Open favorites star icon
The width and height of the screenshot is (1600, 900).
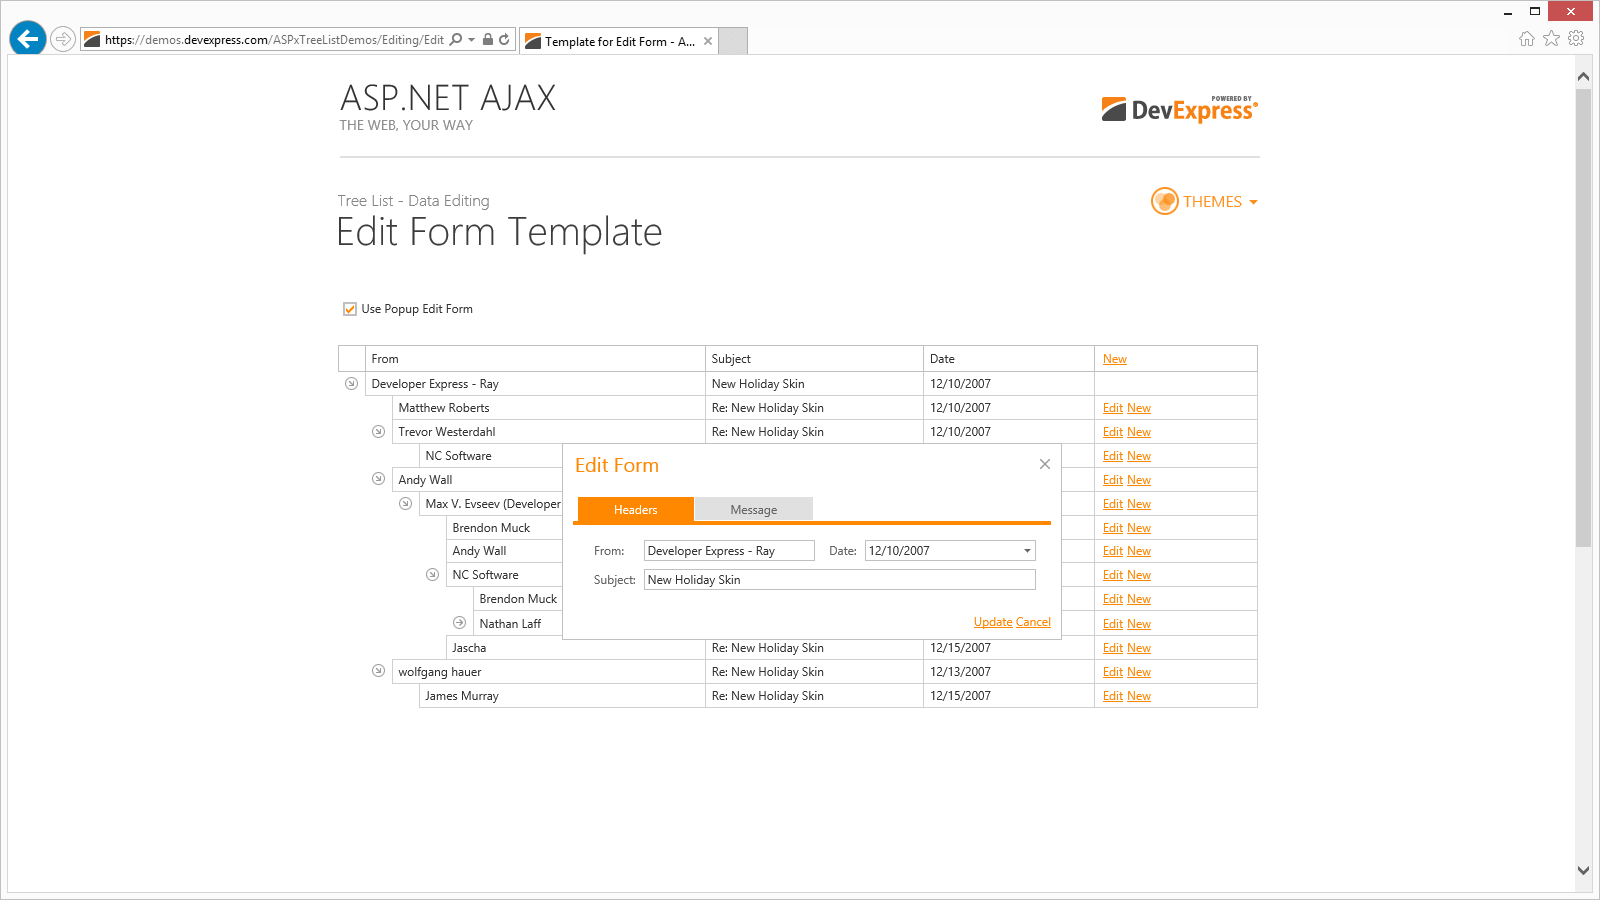1551,39
